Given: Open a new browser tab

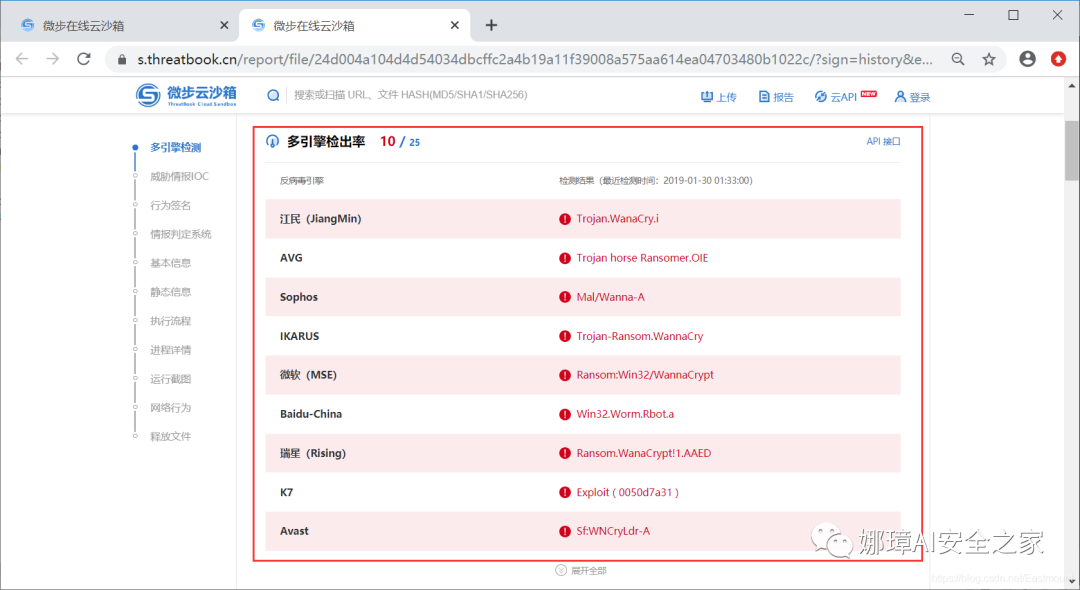Looking at the screenshot, I should tap(491, 25).
